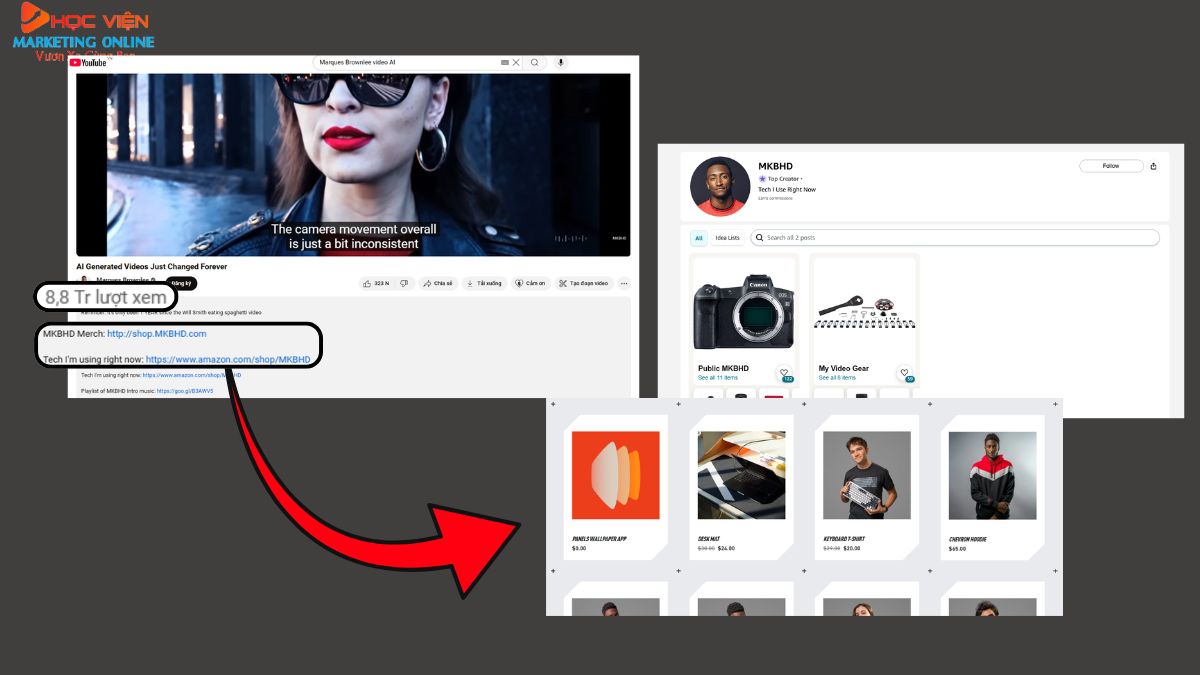Screen dimensions: 1200x675
Task: Click the Follow button on MKBHD's Amazon page
Action: [x=1111, y=166]
